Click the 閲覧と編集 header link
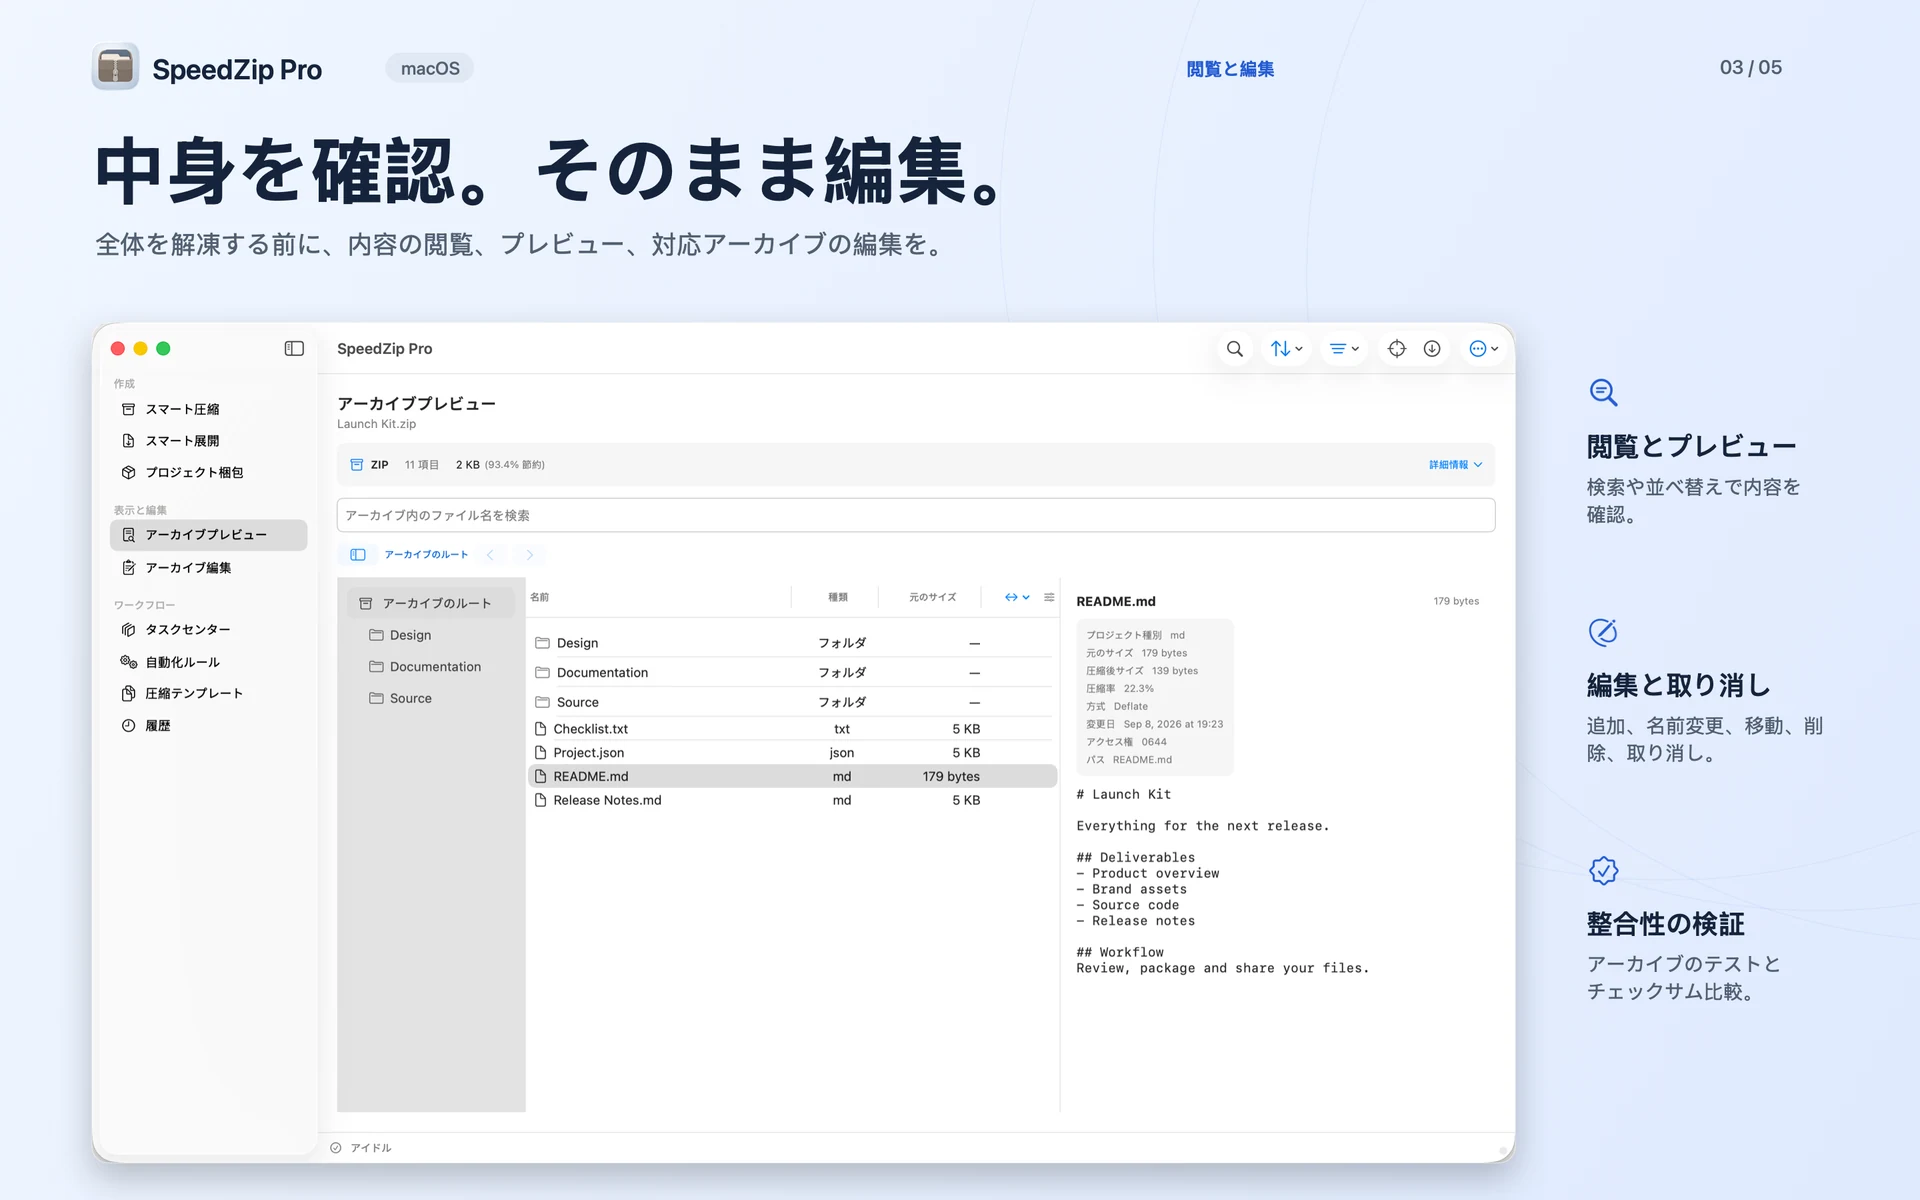The width and height of the screenshot is (1920, 1200). [1230, 69]
